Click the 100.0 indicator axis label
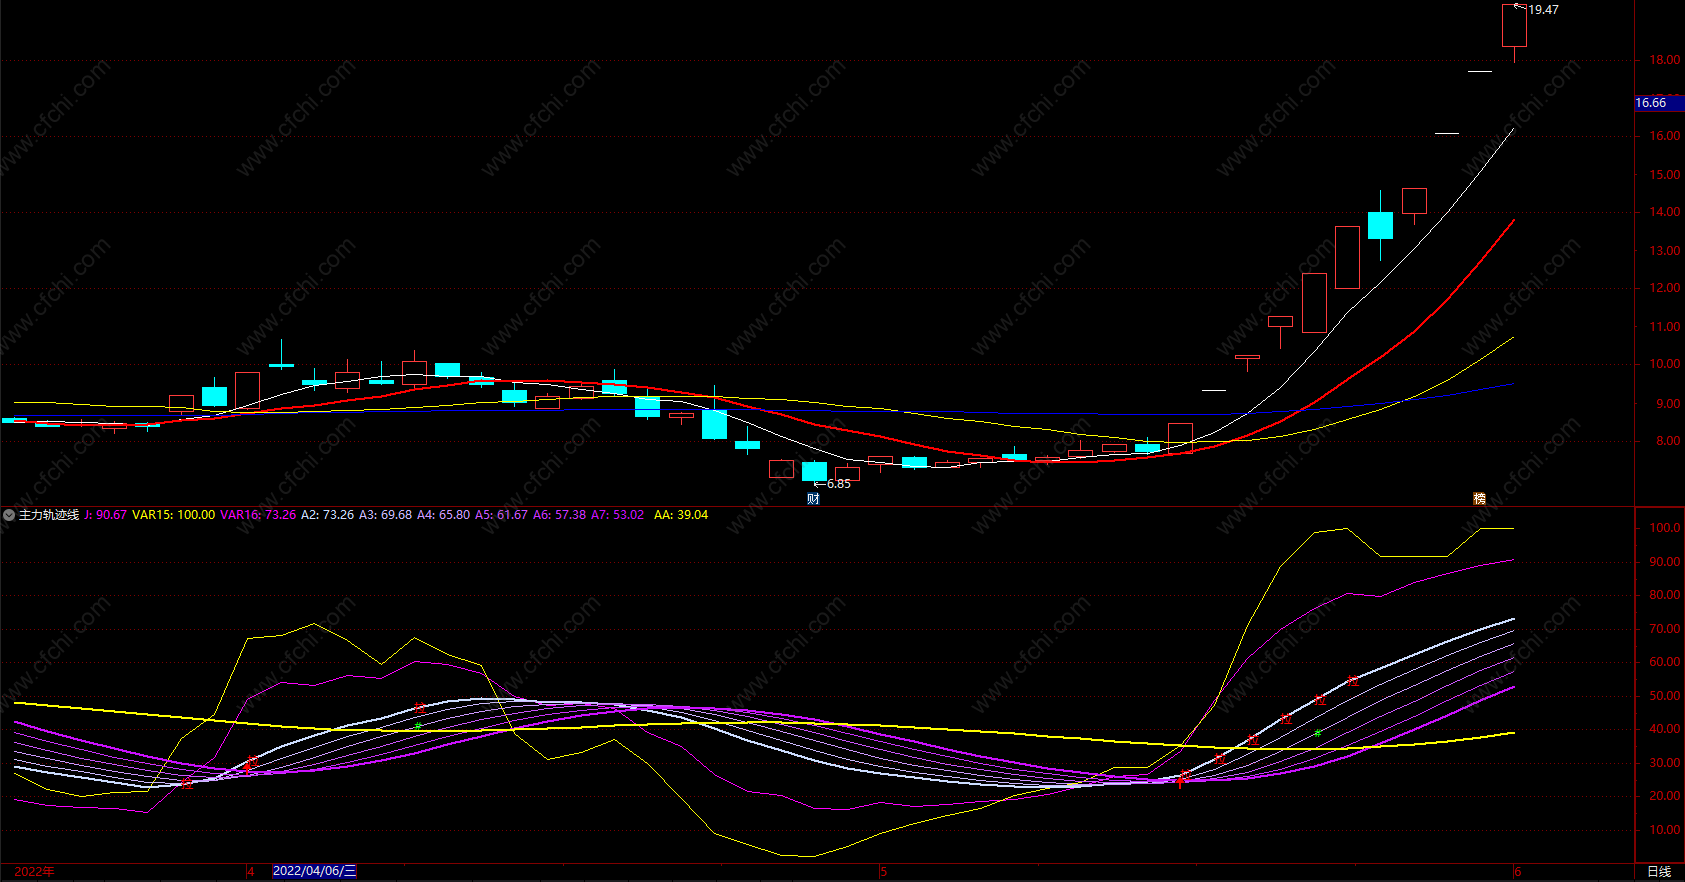 [1665, 528]
